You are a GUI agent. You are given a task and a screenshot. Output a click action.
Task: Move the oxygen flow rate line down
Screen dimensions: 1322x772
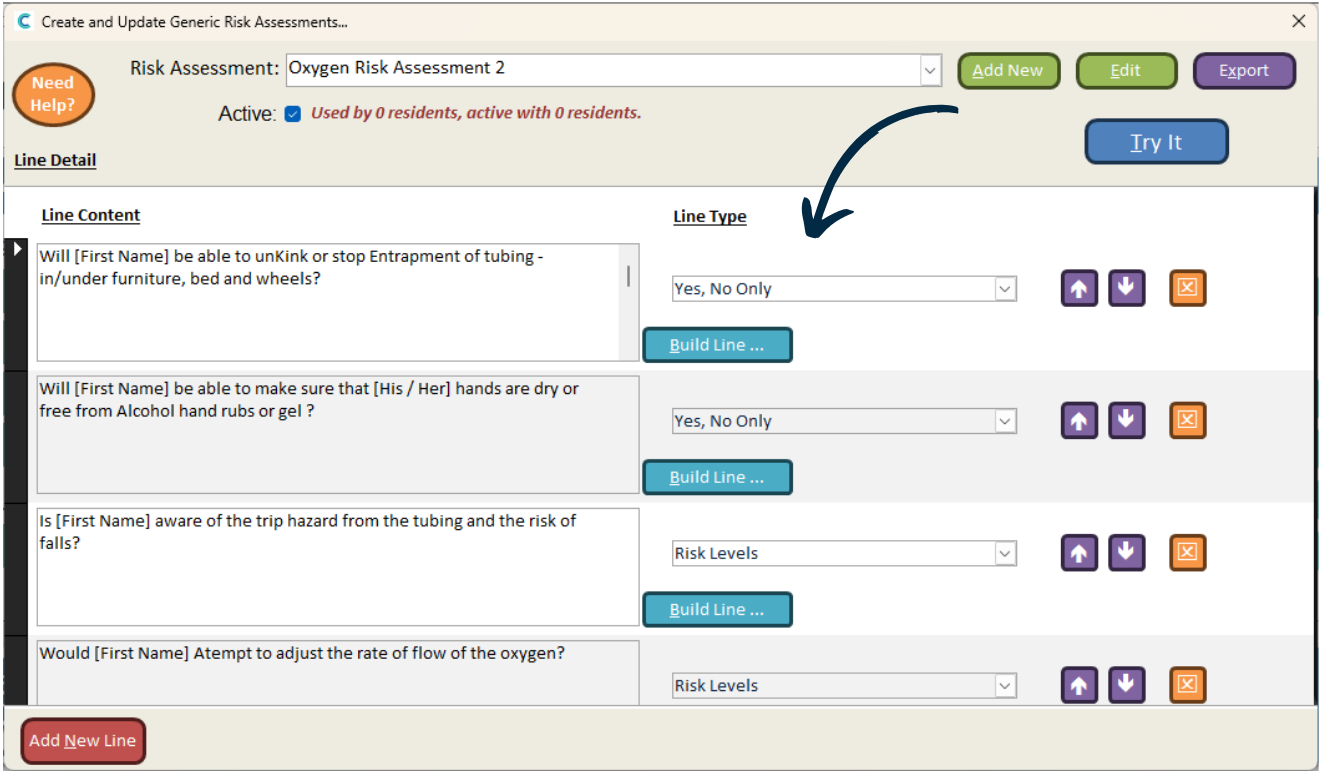[1126, 685]
